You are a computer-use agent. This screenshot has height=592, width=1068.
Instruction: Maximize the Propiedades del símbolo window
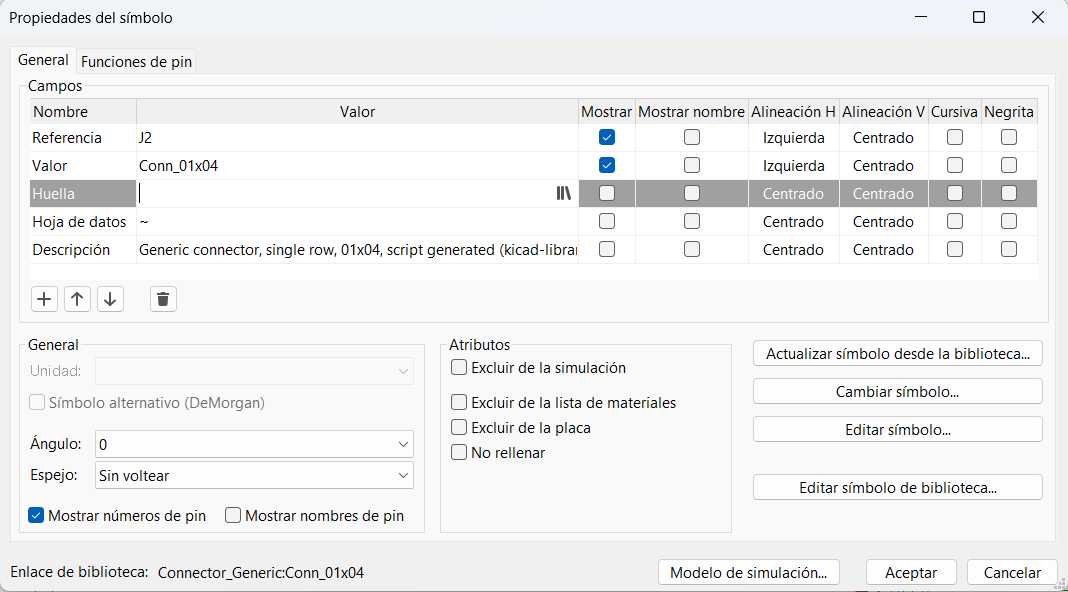pos(979,17)
